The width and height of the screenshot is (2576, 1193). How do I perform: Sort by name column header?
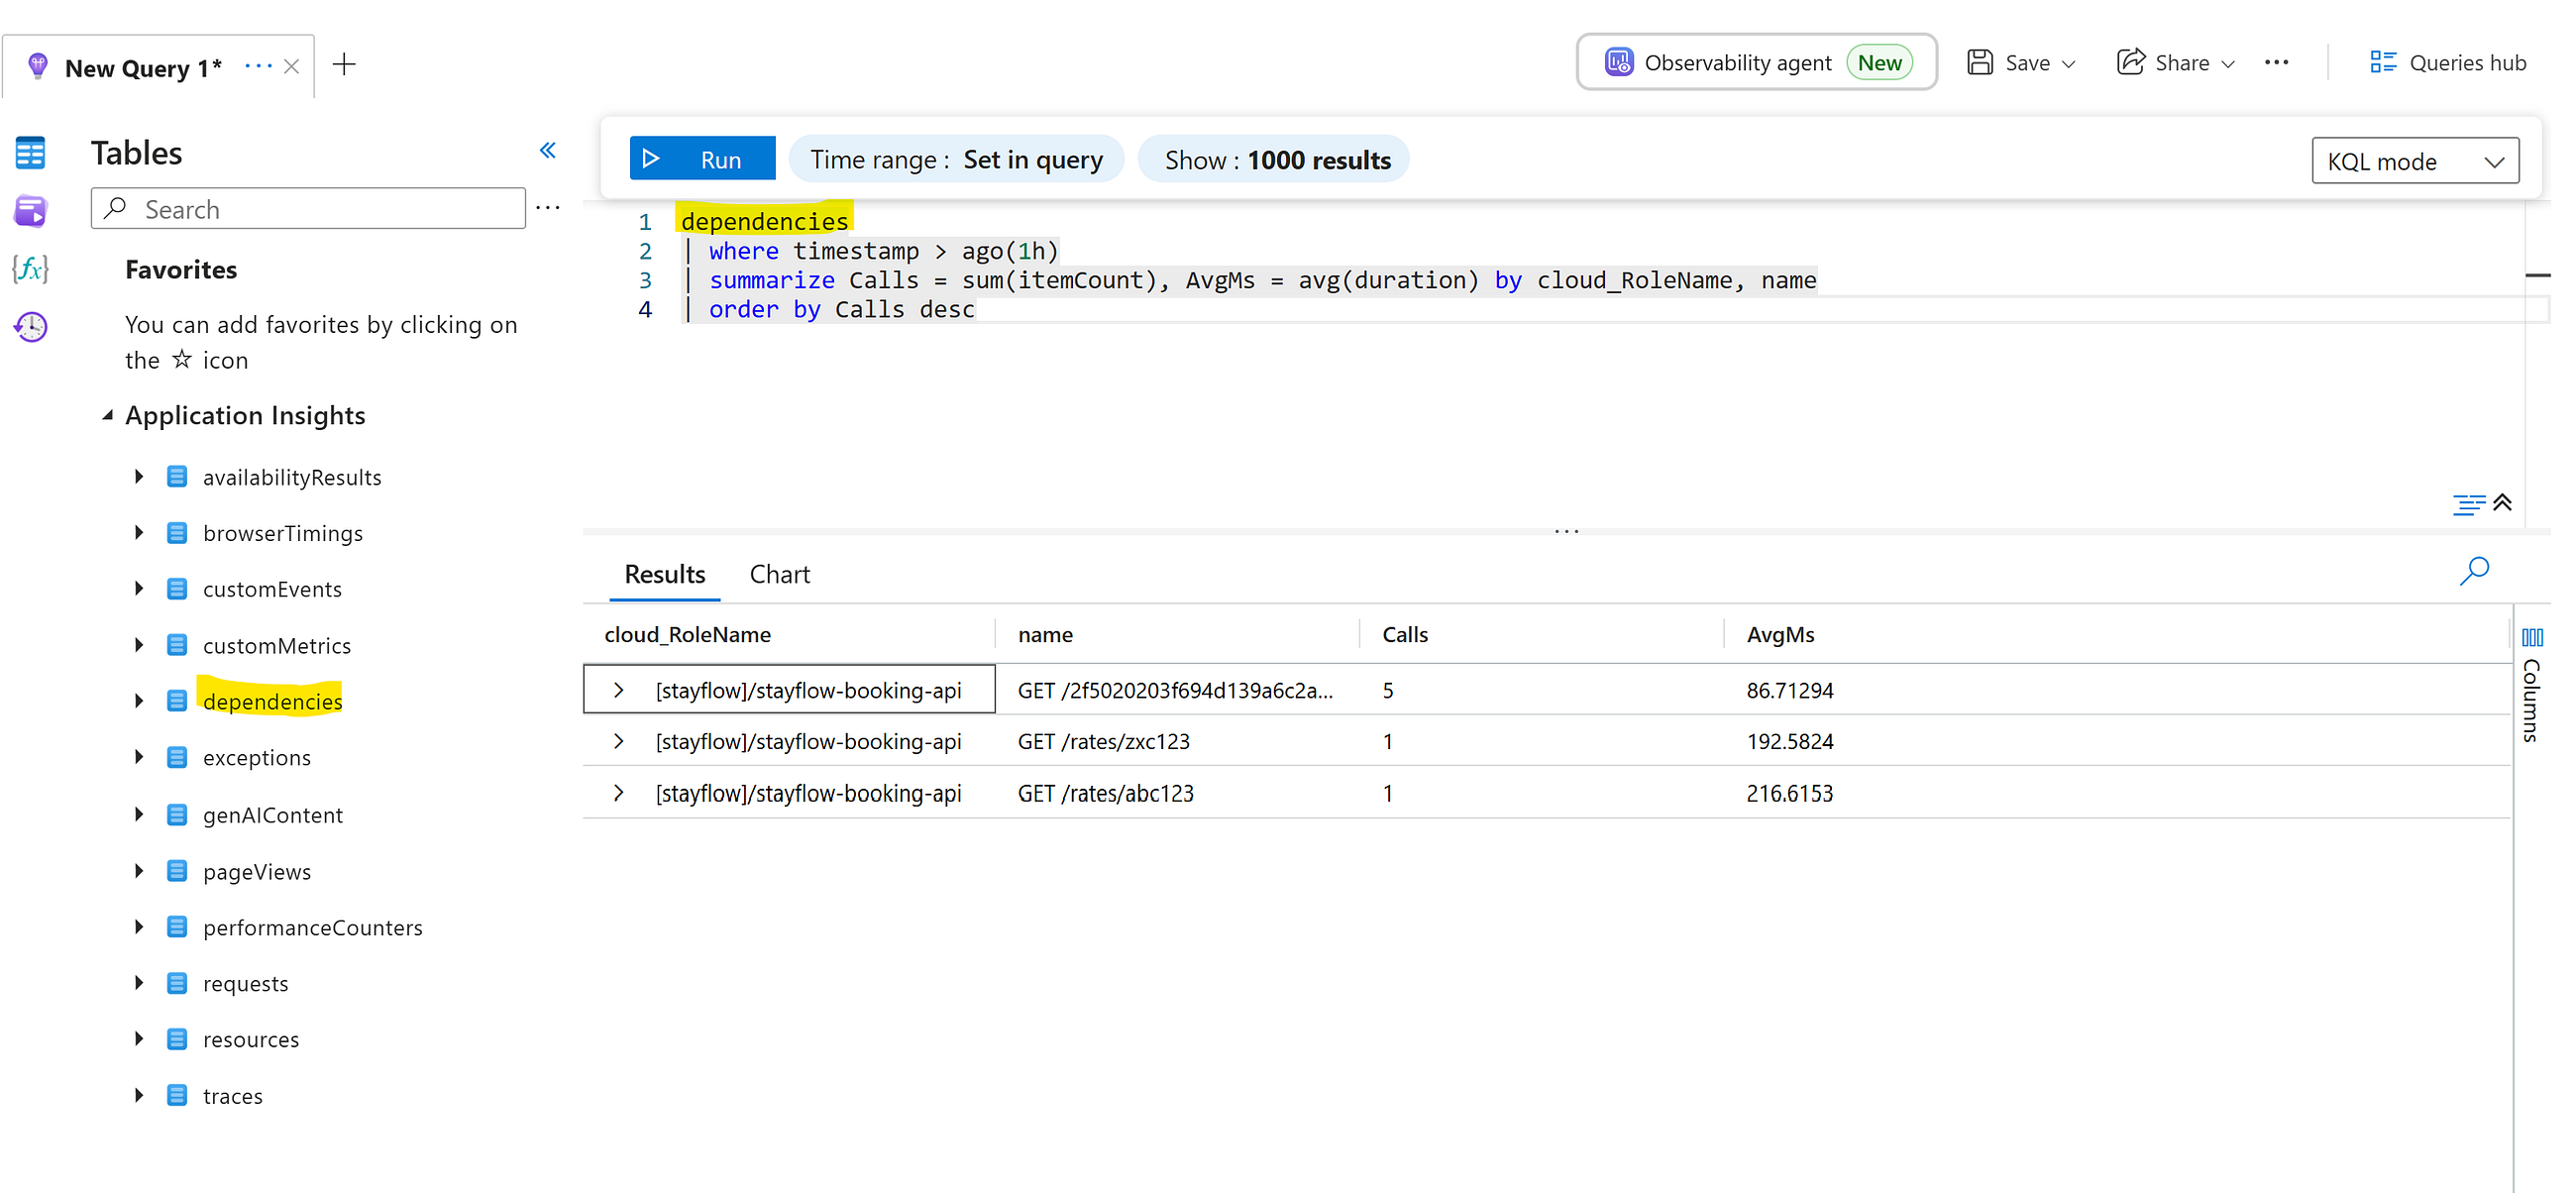coord(1045,634)
